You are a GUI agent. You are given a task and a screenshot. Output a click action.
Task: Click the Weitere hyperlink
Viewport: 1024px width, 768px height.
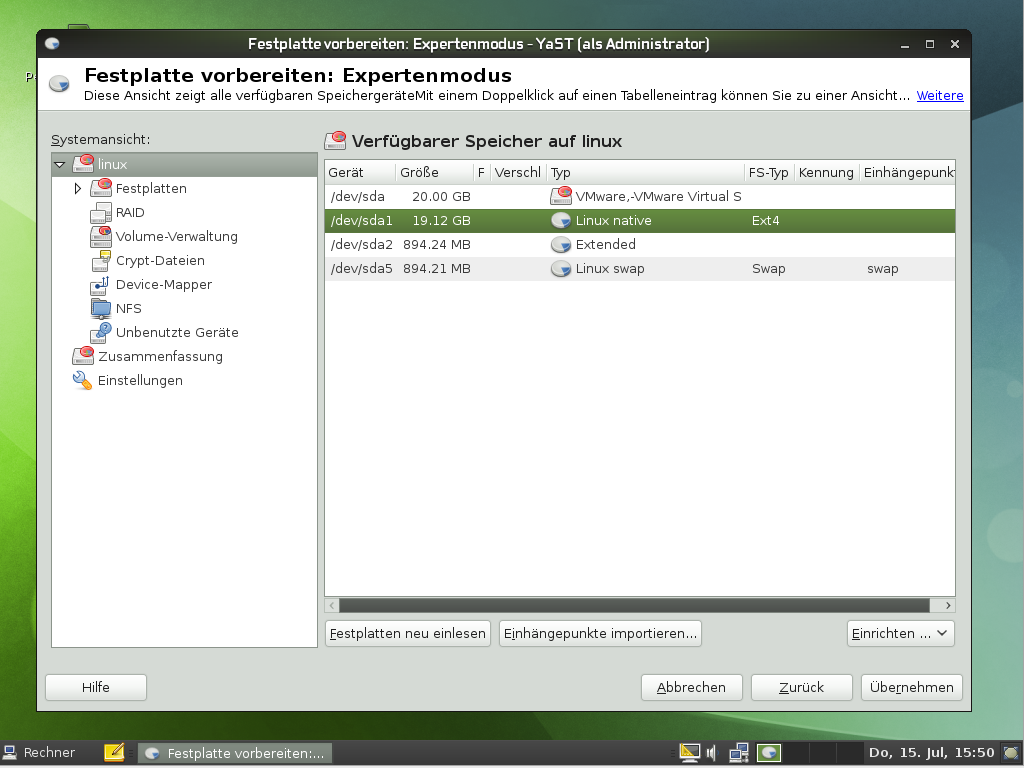939,95
